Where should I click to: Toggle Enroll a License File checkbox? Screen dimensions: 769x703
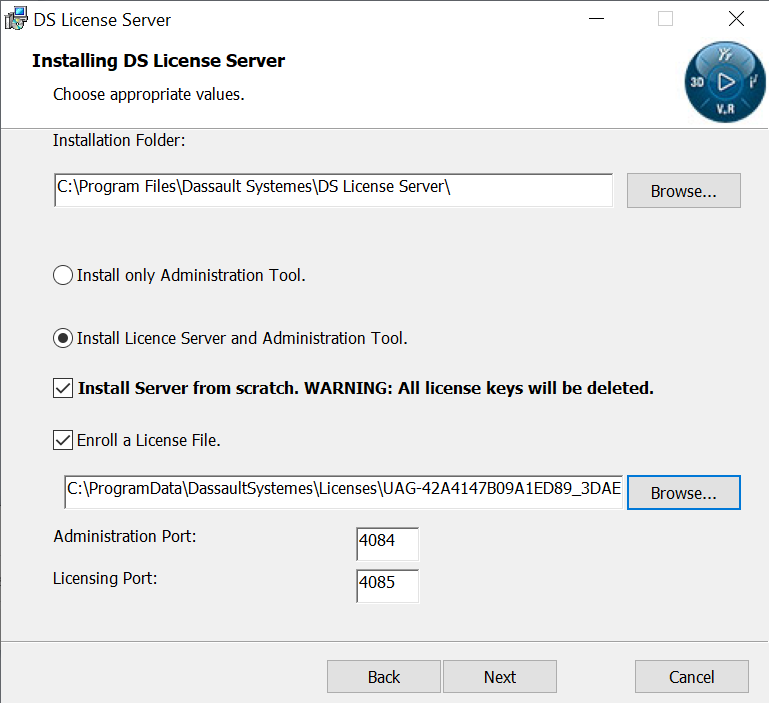click(x=63, y=440)
